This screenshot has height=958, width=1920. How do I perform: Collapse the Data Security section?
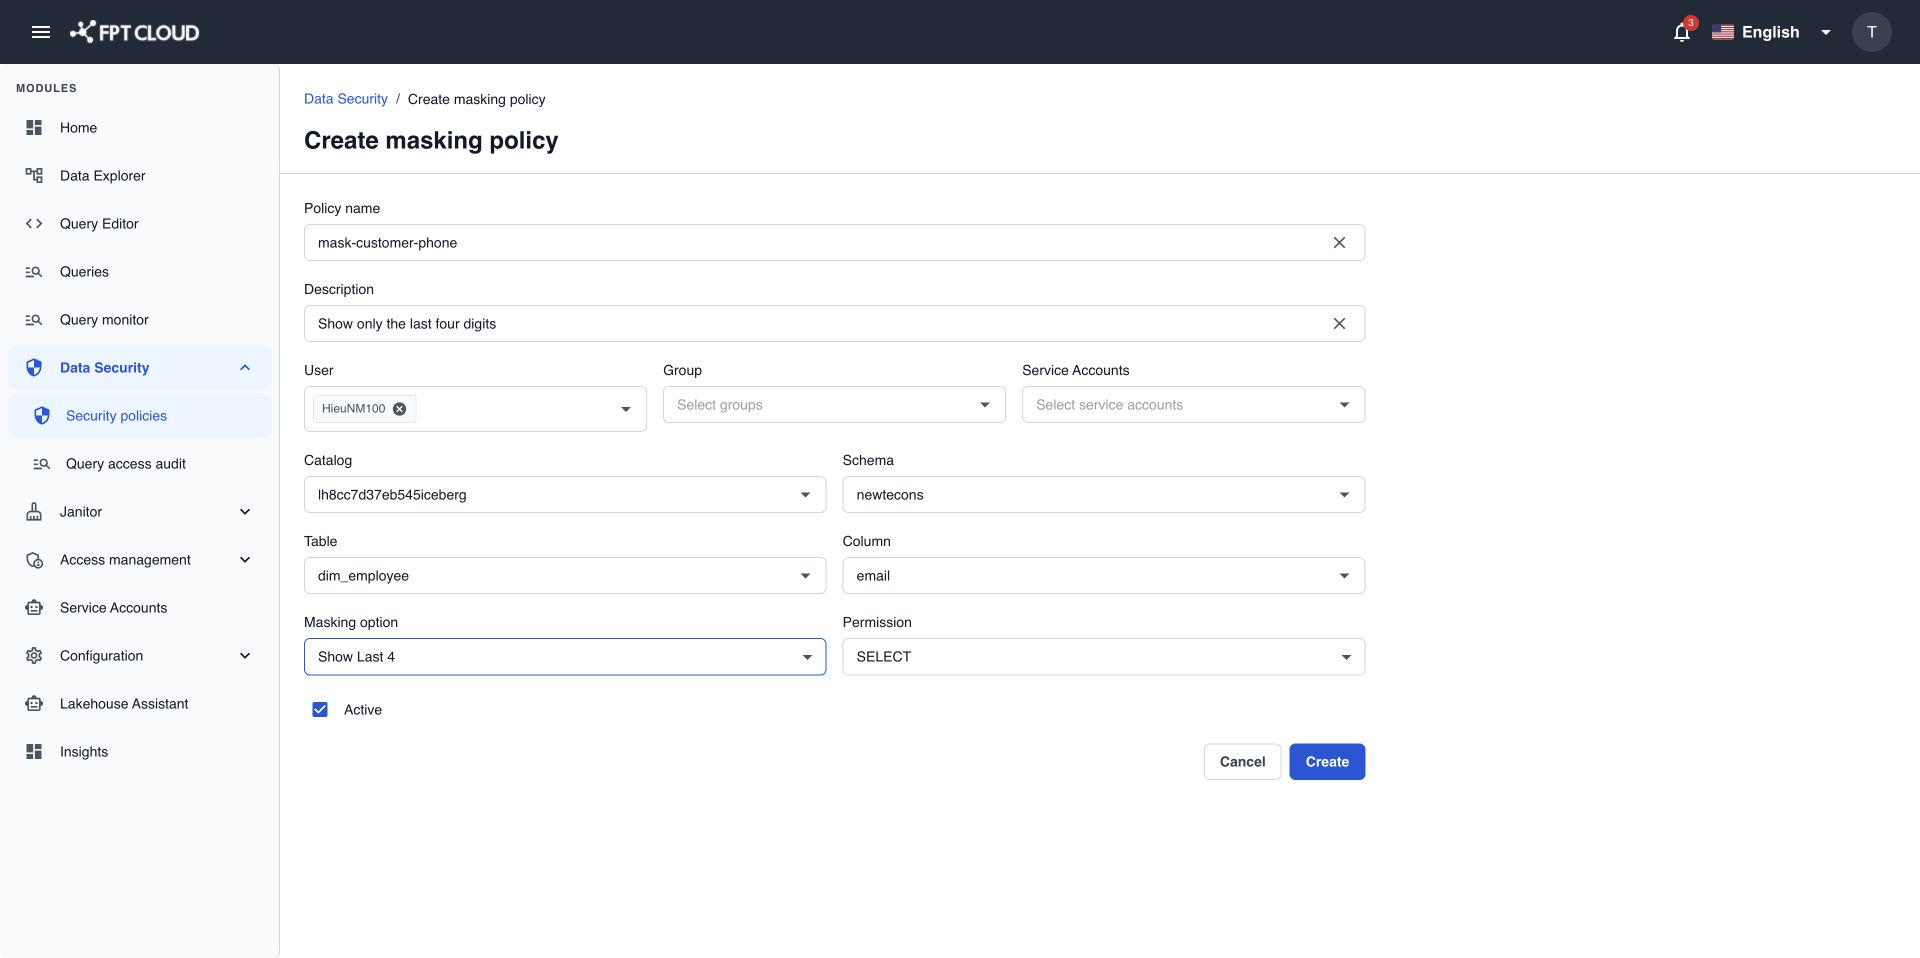pos(245,368)
